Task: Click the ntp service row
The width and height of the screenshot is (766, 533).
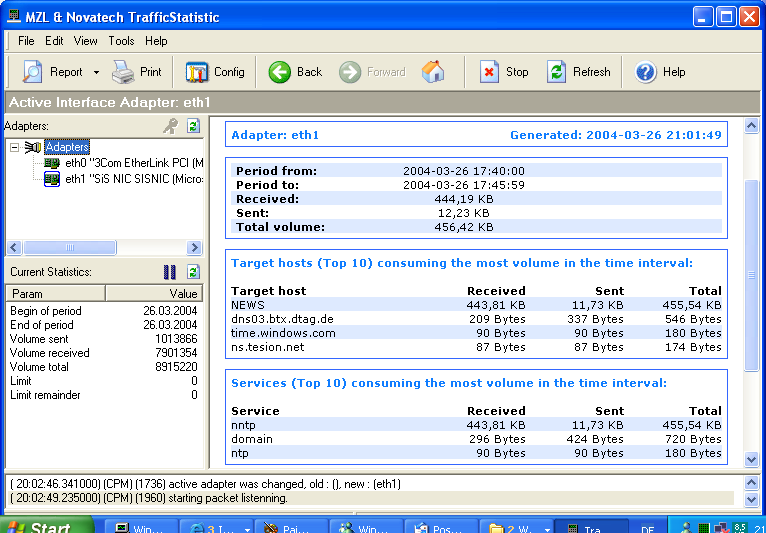Action: [476, 453]
